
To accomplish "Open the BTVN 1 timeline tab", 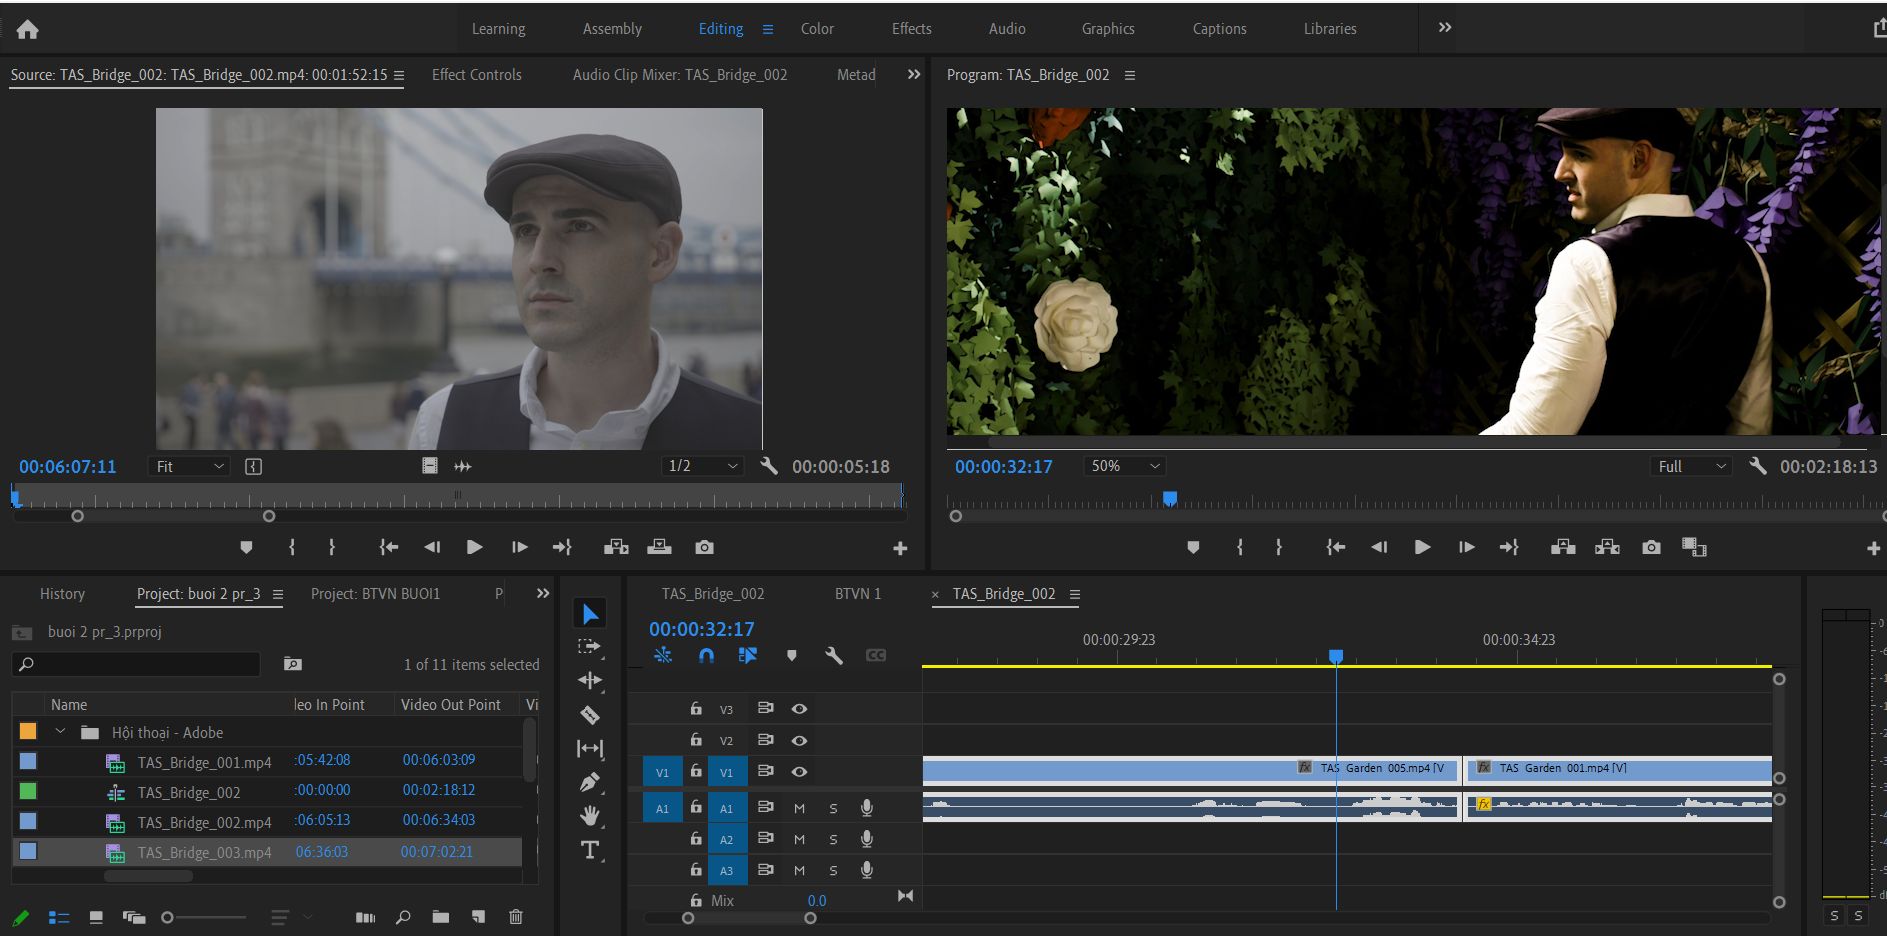I will 858,594.
